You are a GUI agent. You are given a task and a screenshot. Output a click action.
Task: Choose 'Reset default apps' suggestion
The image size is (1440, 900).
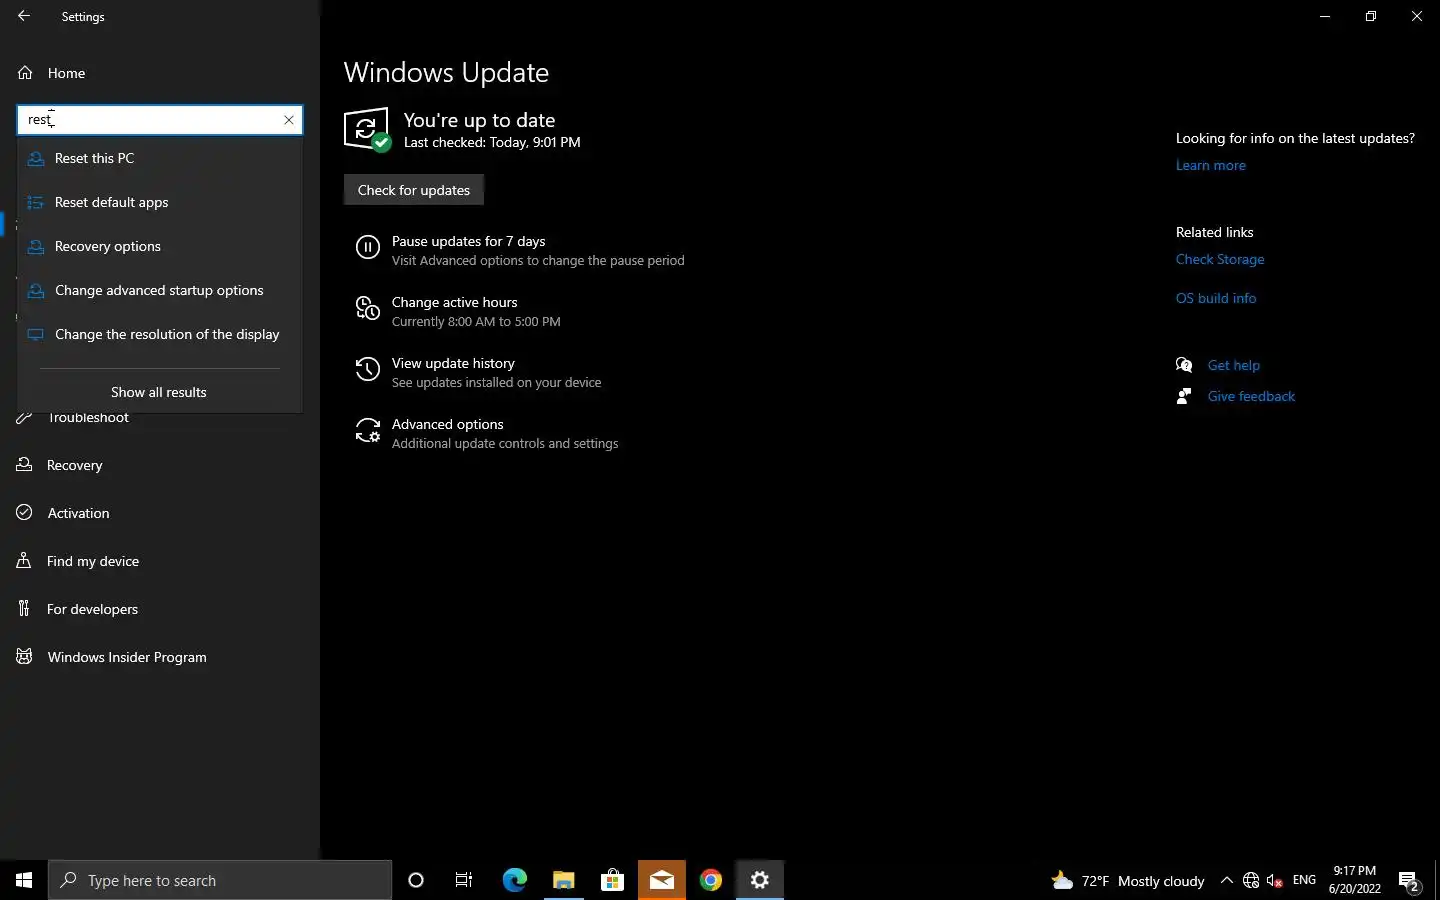point(160,202)
